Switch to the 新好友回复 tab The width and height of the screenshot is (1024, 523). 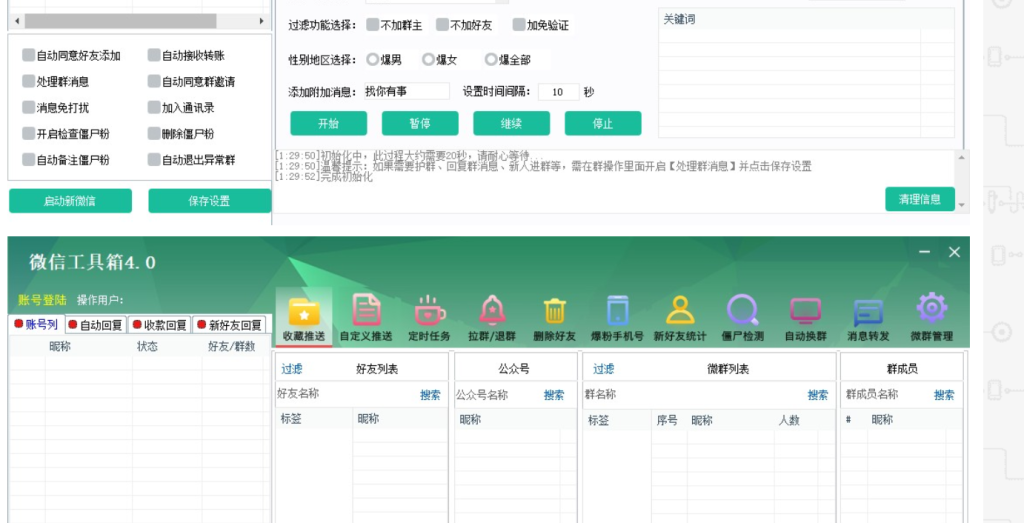(x=229, y=325)
